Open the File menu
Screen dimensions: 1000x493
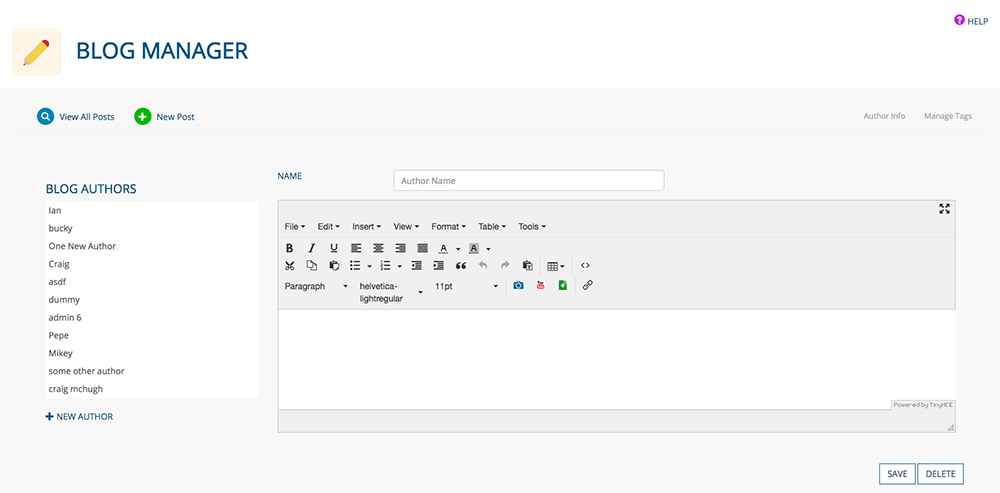pyautogui.click(x=295, y=226)
